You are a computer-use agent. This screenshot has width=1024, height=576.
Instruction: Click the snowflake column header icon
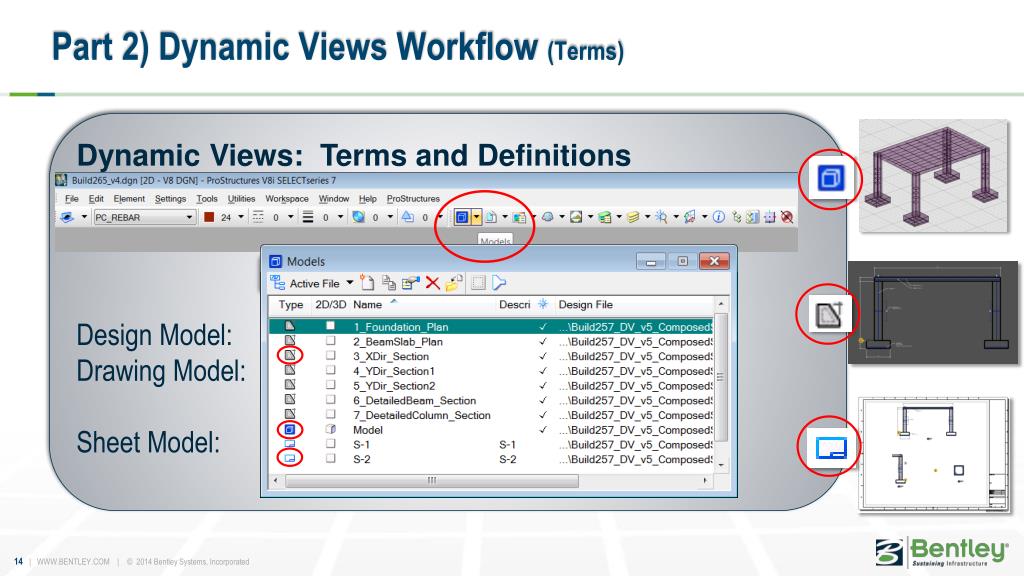(543, 304)
